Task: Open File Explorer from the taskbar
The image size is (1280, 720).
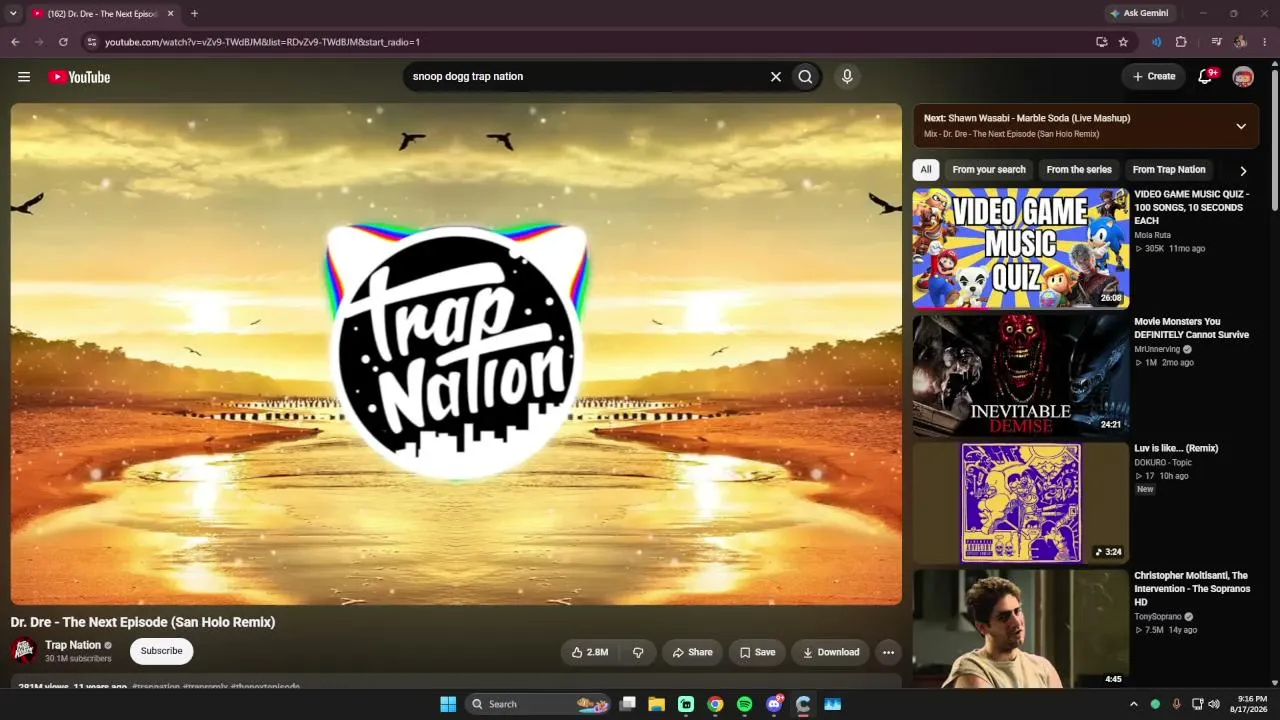Action: coord(657,704)
